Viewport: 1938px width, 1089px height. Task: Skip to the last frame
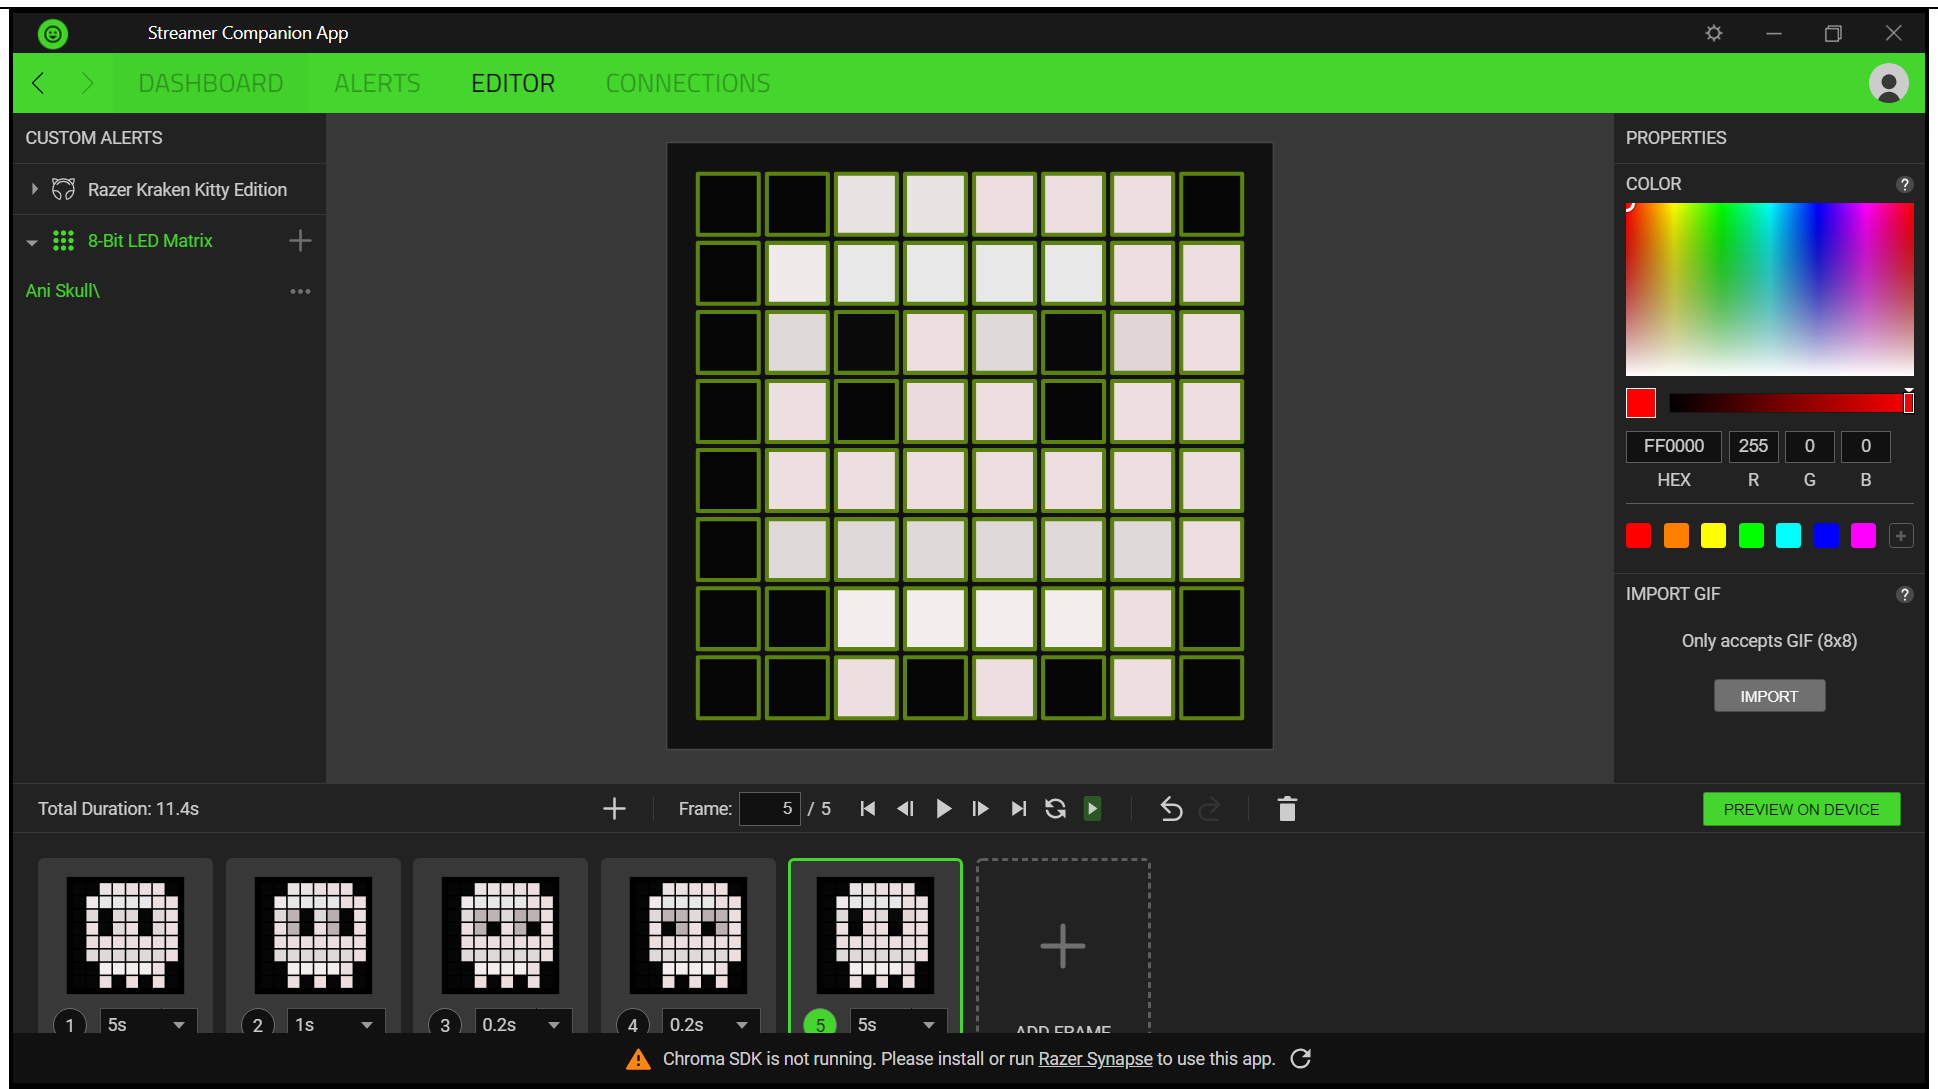point(1018,809)
